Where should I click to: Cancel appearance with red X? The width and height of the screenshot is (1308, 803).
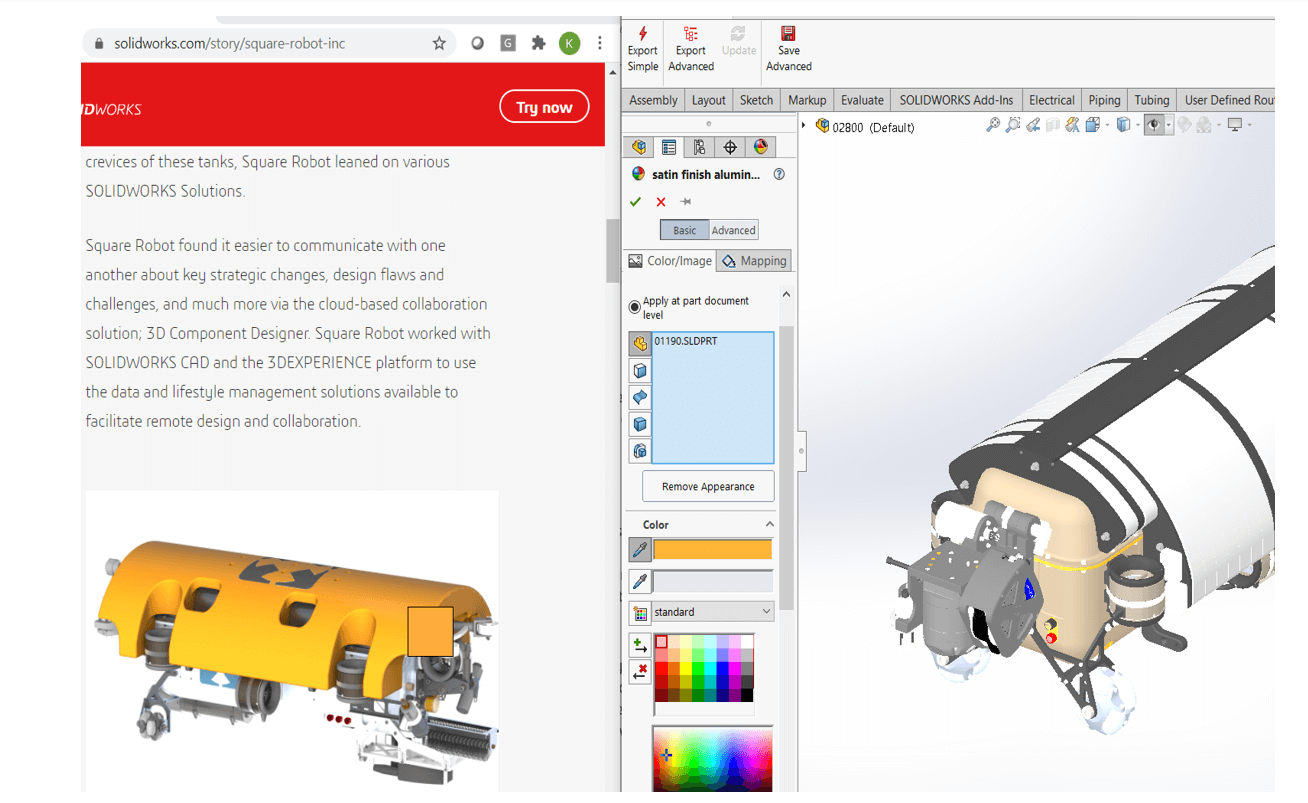point(661,202)
